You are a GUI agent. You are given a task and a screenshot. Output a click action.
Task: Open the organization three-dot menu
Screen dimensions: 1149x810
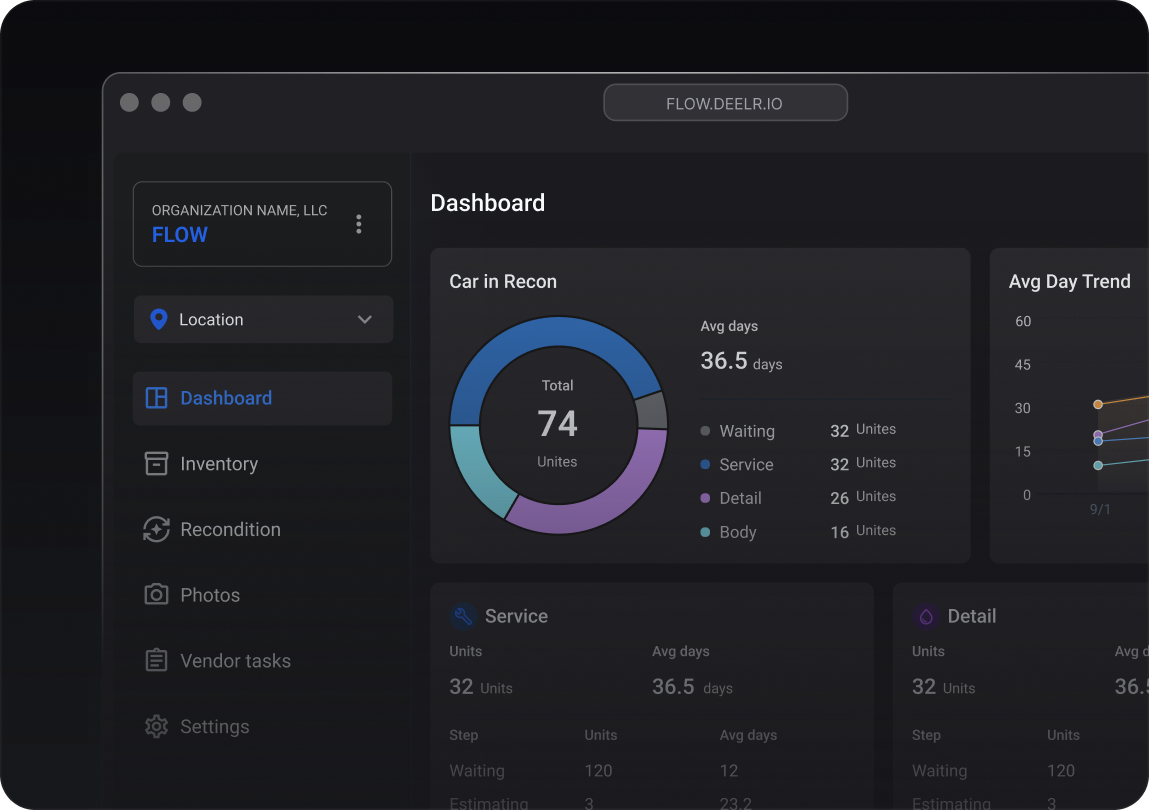(x=358, y=224)
